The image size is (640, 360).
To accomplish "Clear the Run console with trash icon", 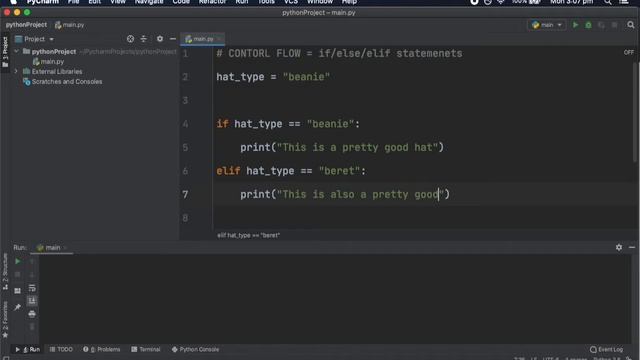I will point(32,327).
